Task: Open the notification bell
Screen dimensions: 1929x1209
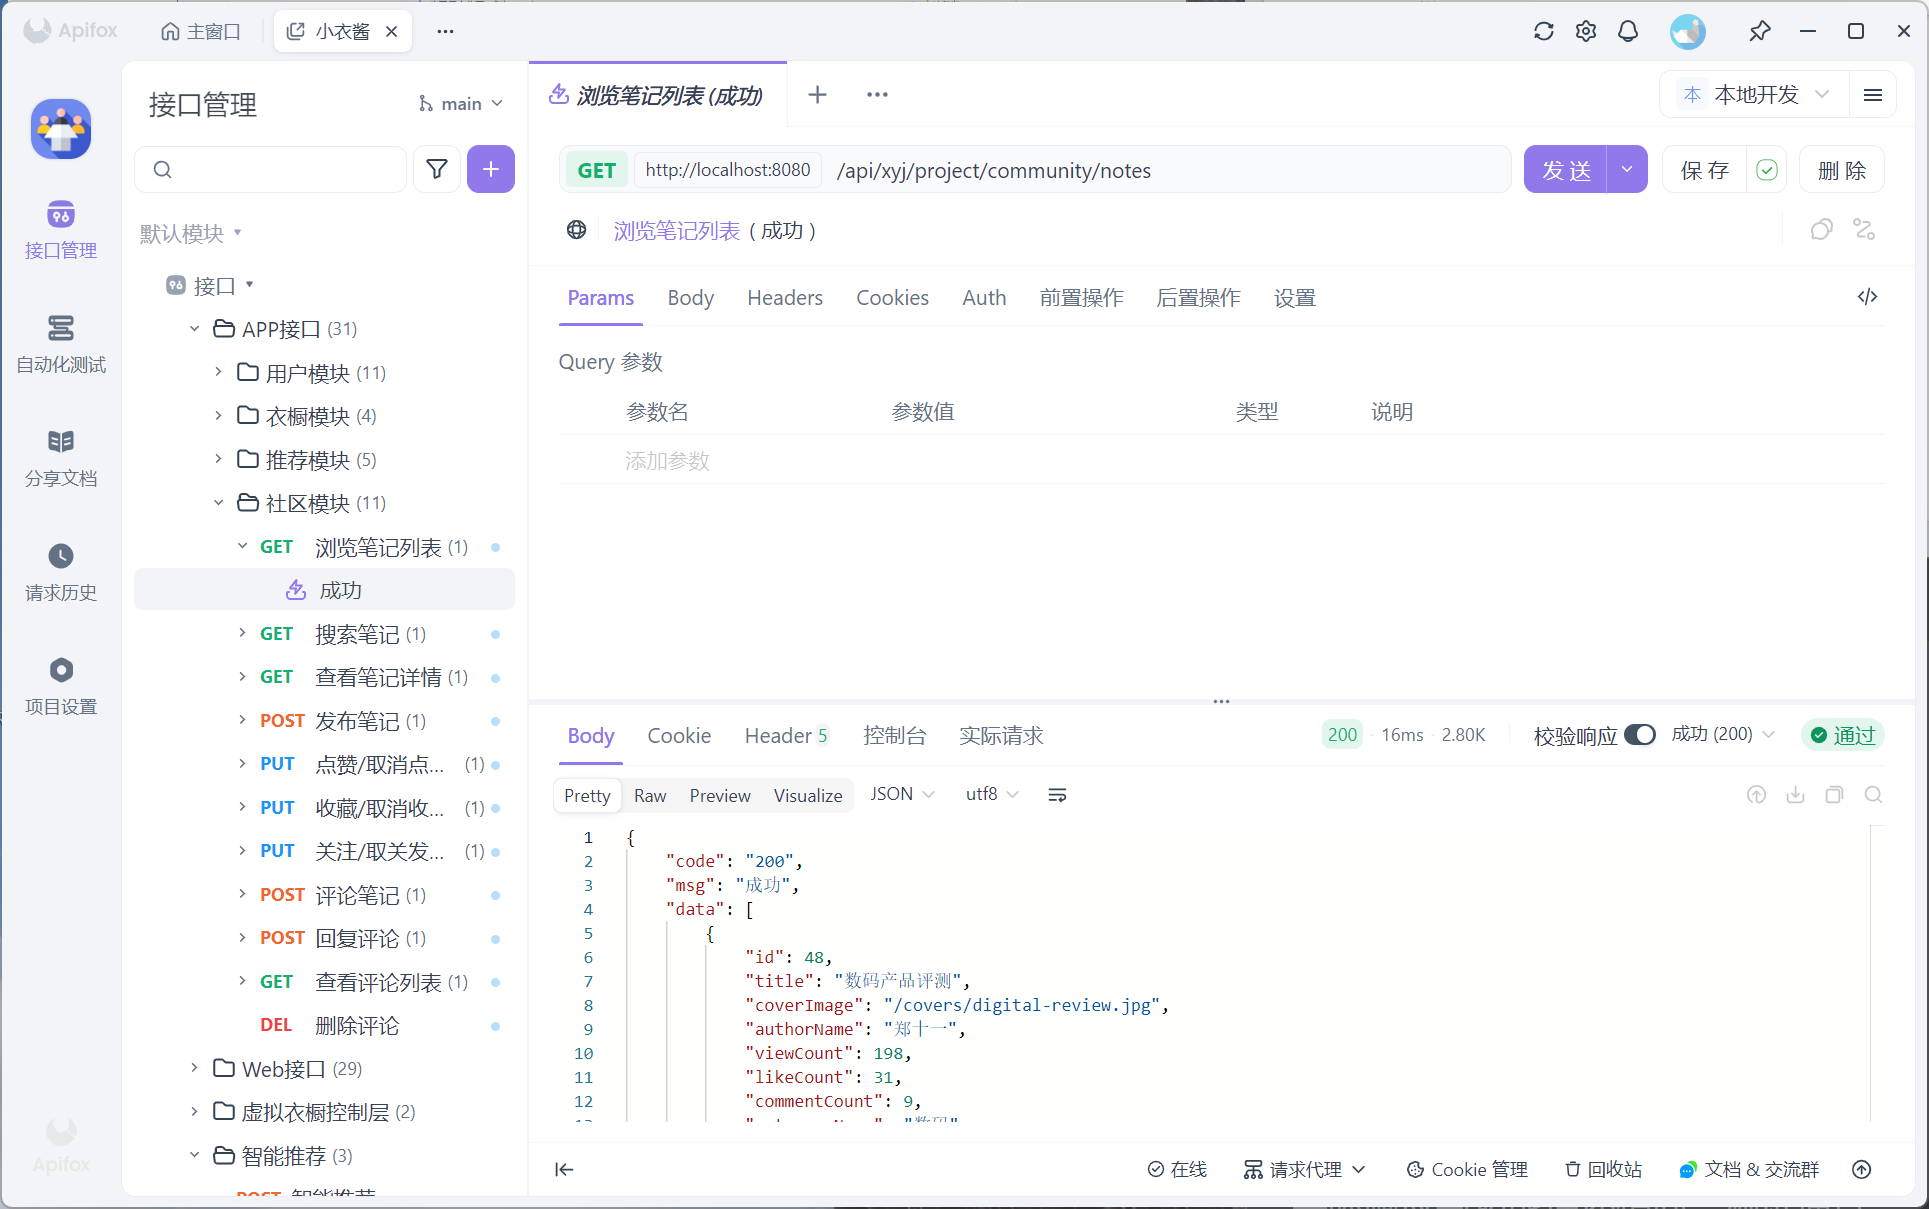Action: tap(1628, 31)
